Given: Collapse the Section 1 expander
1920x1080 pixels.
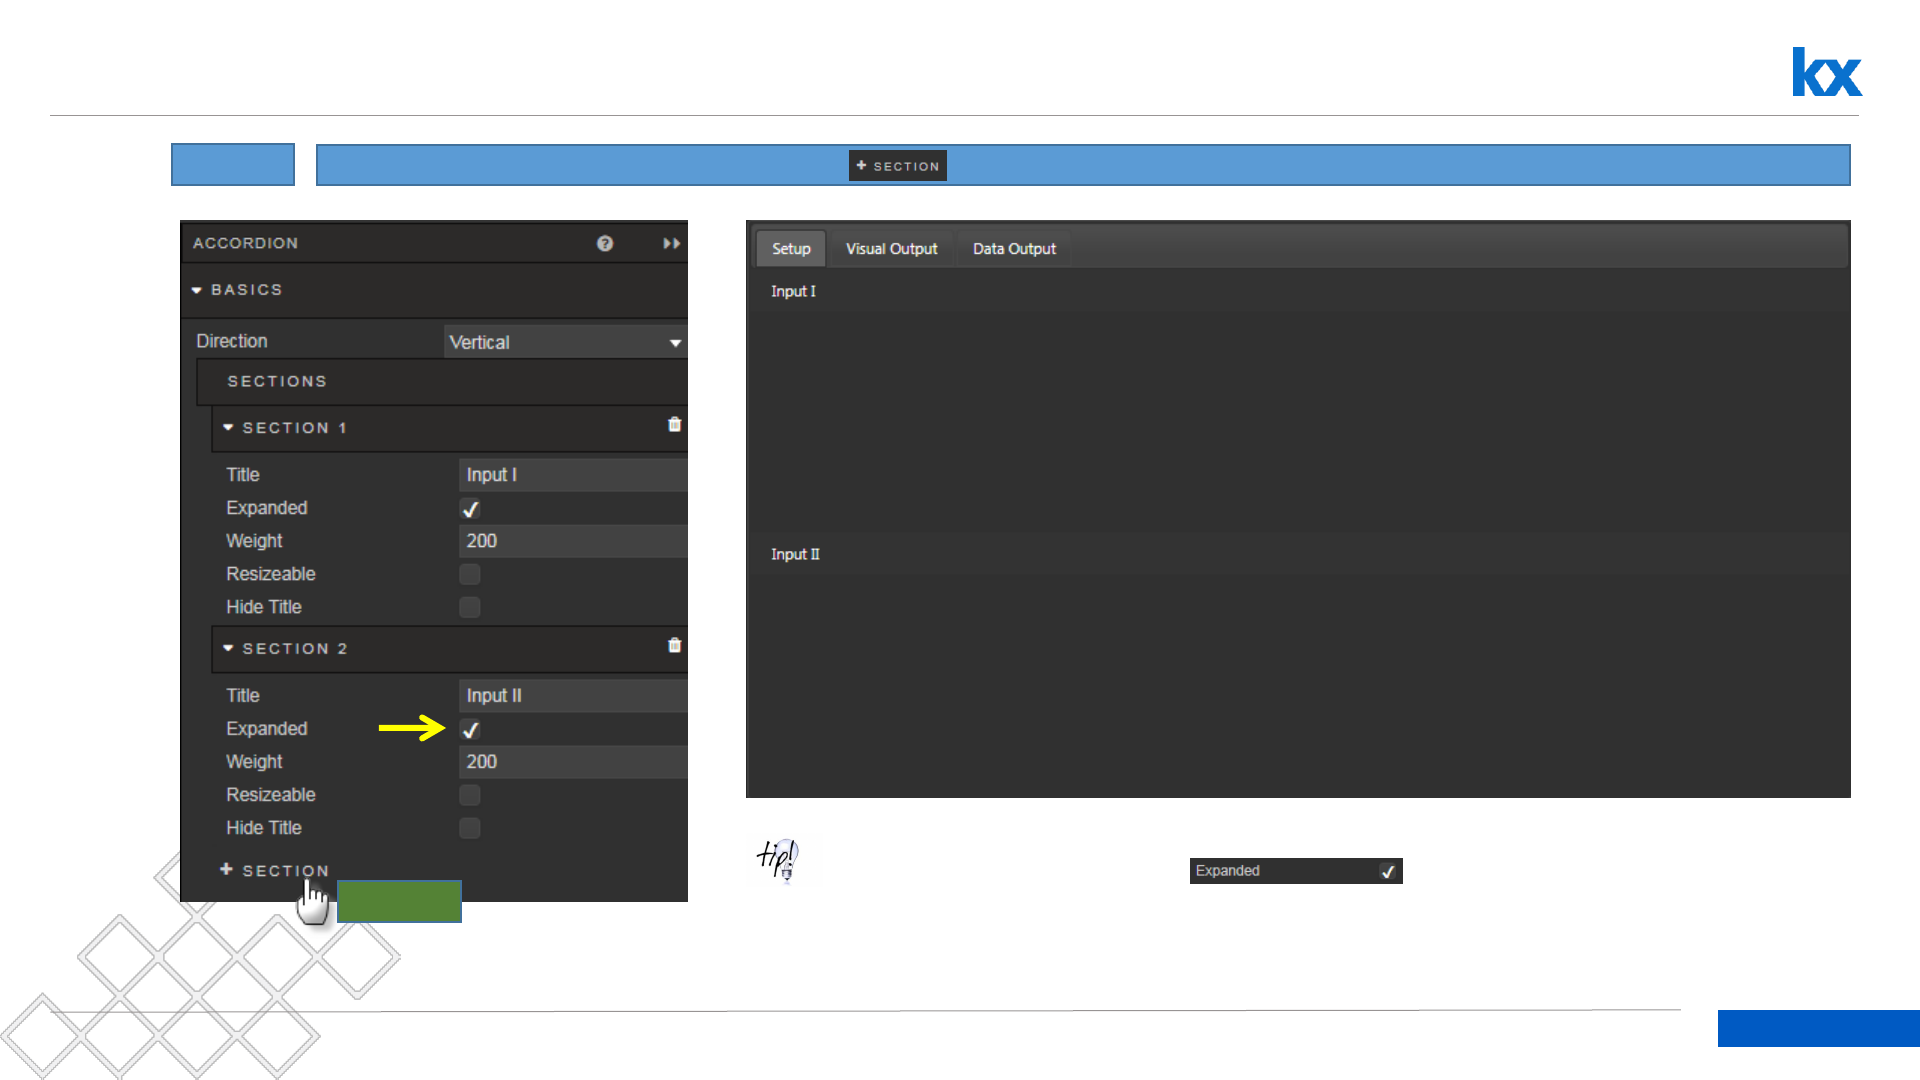Looking at the screenshot, I should click(228, 428).
